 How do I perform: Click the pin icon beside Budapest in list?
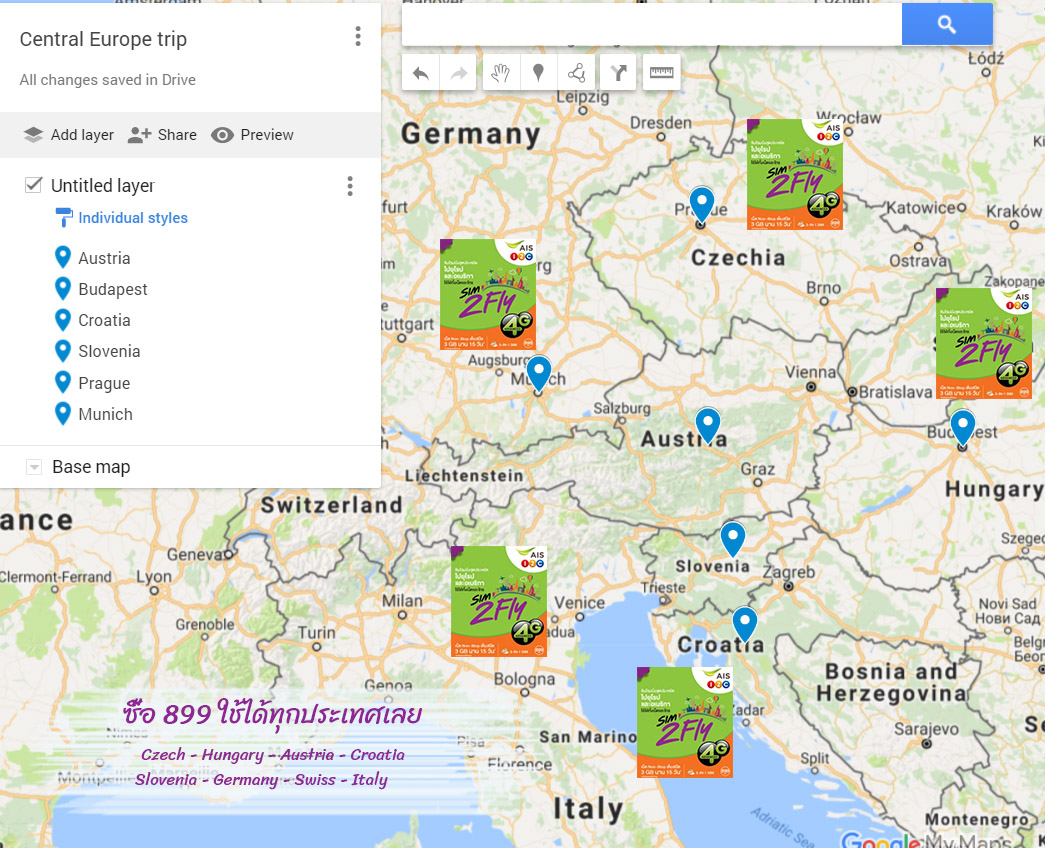tap(63, 289)
